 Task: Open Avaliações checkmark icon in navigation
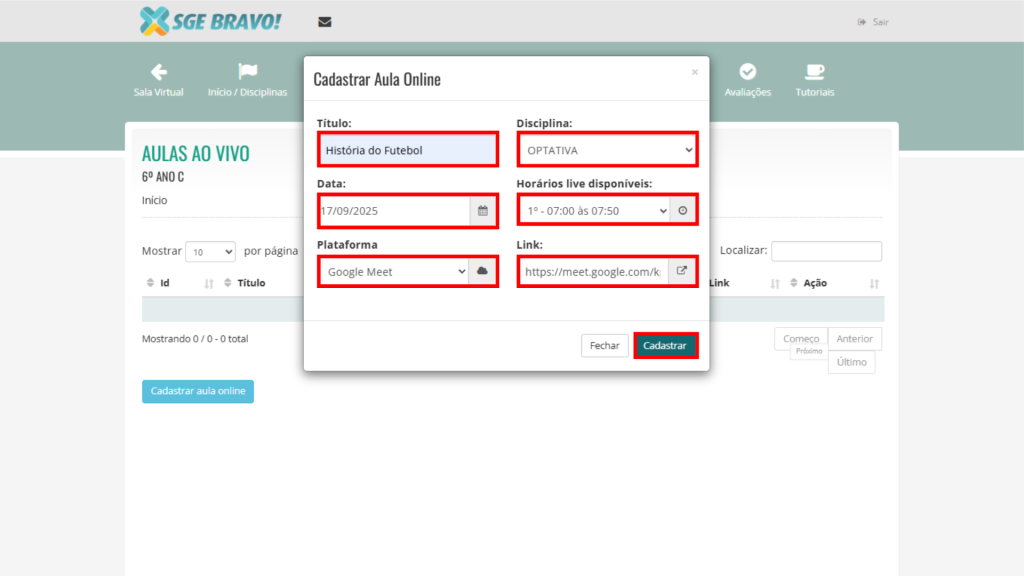click(x=747, y=72)
